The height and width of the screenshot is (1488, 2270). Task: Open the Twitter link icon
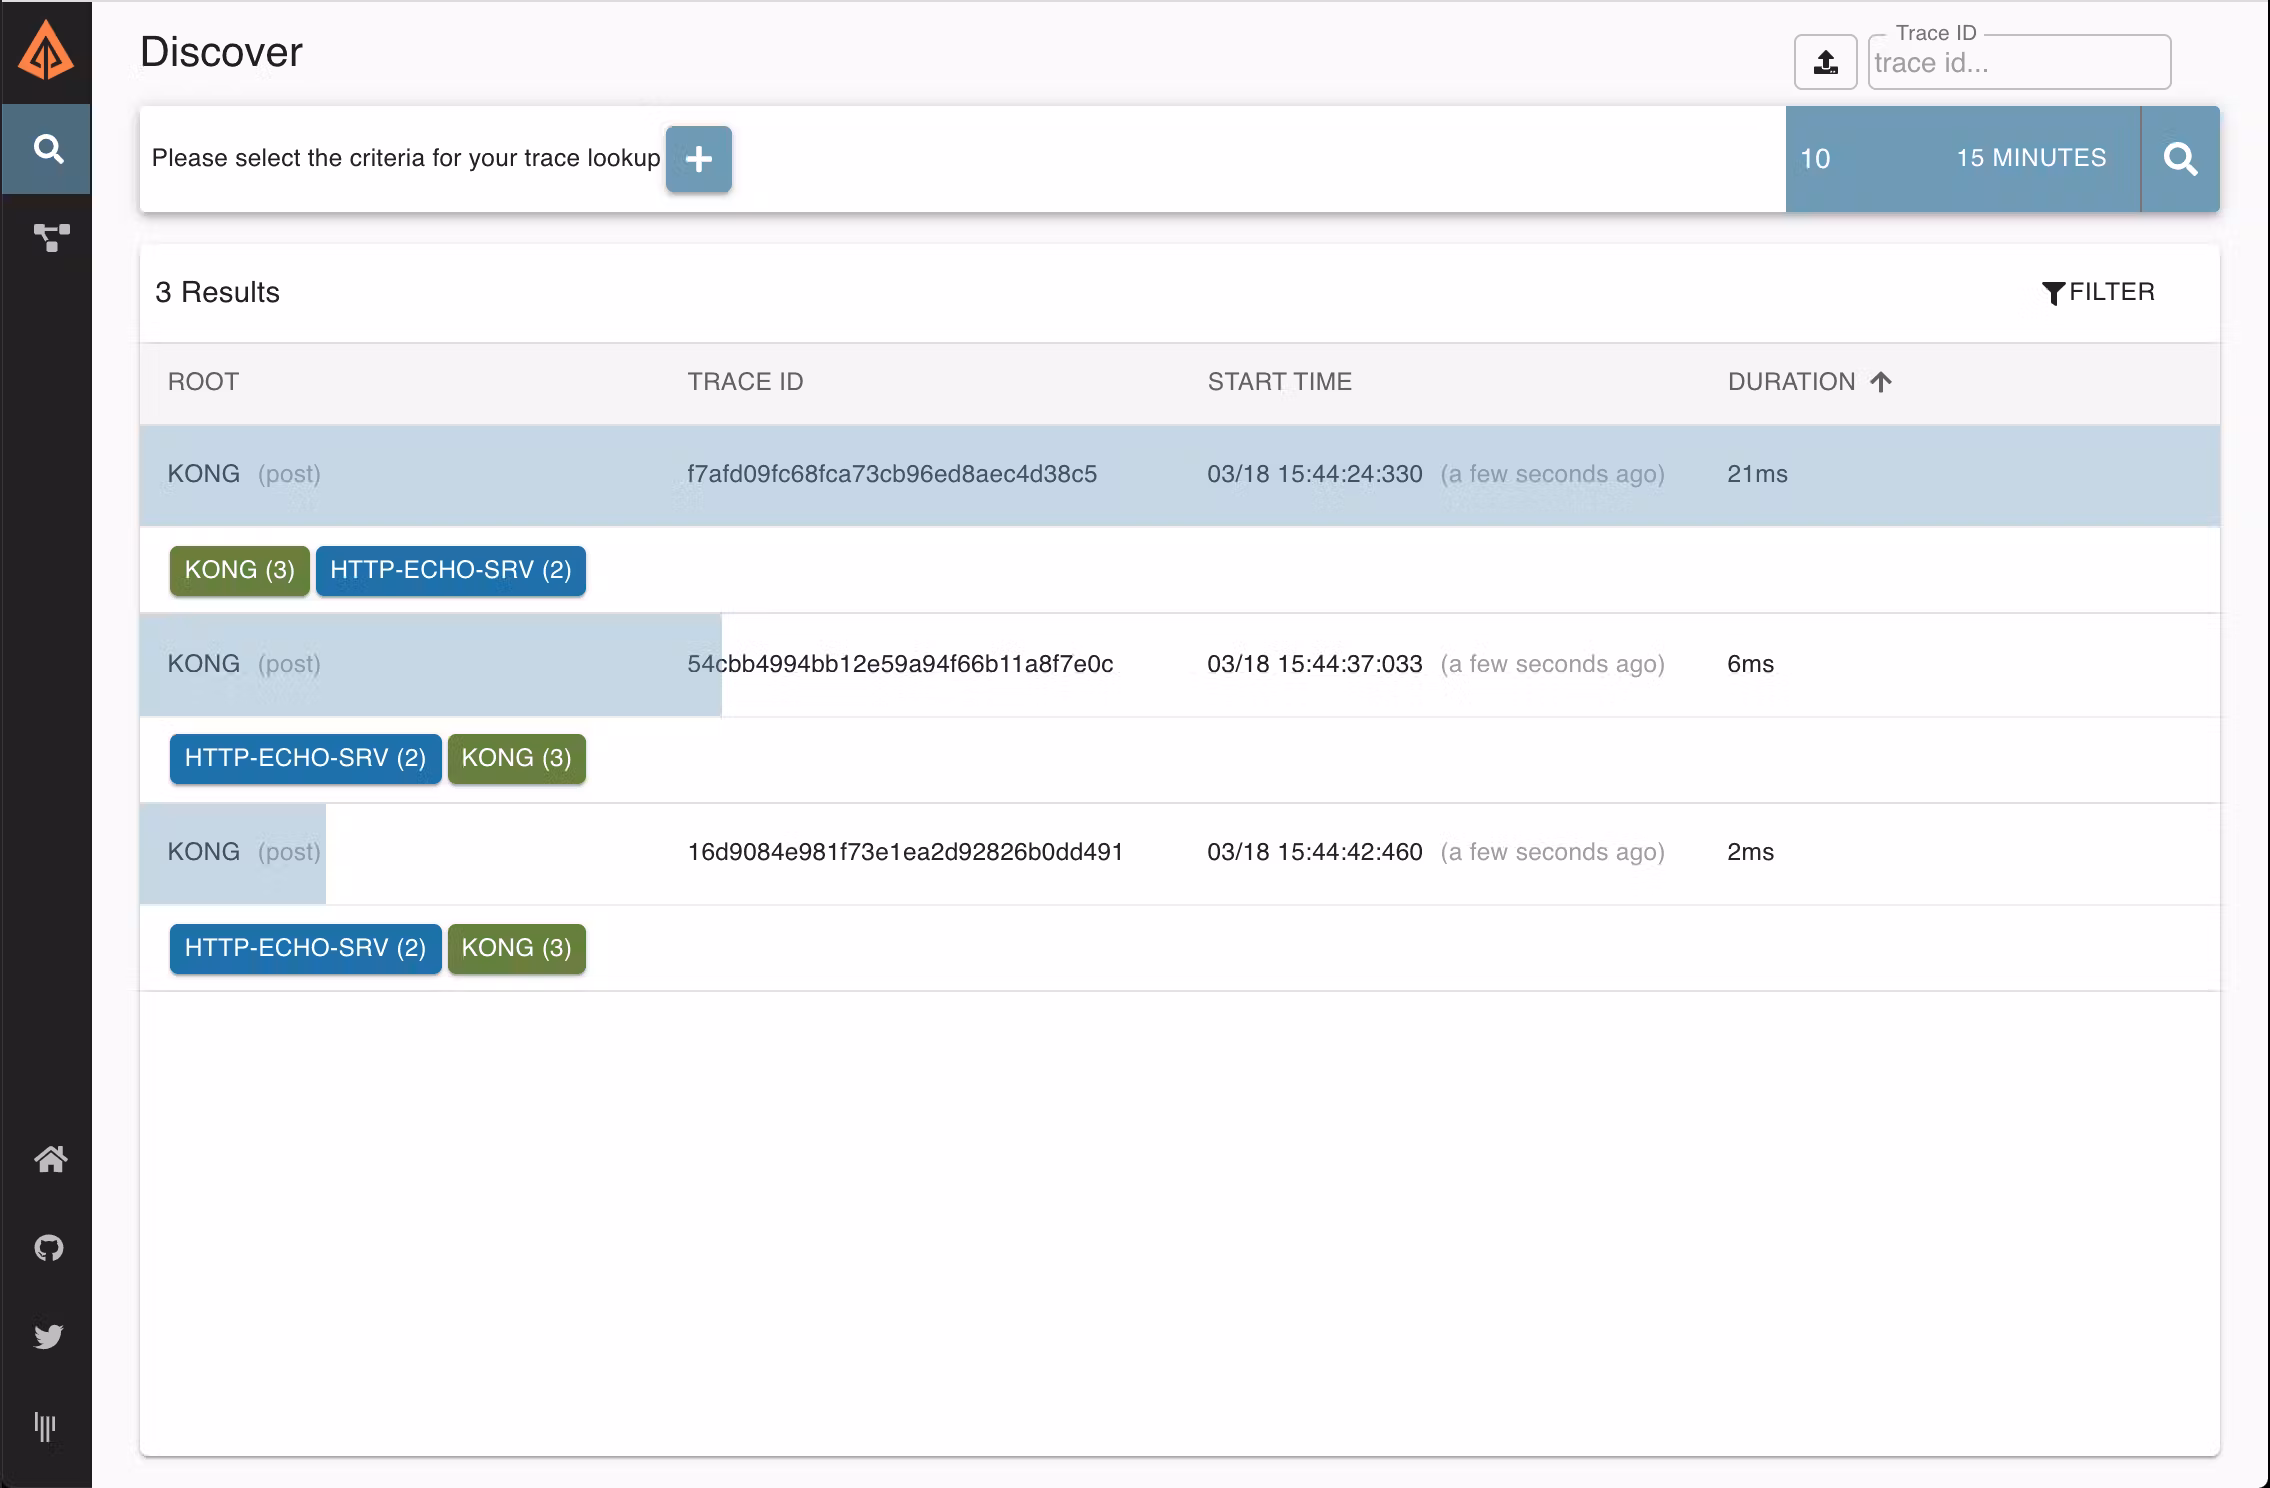49,1336
